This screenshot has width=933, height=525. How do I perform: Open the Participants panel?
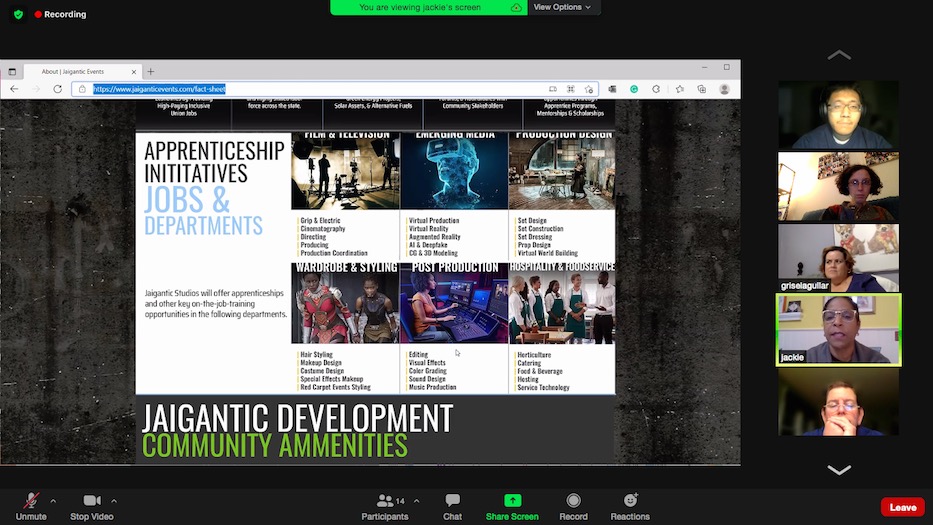(x=385, y=507)
